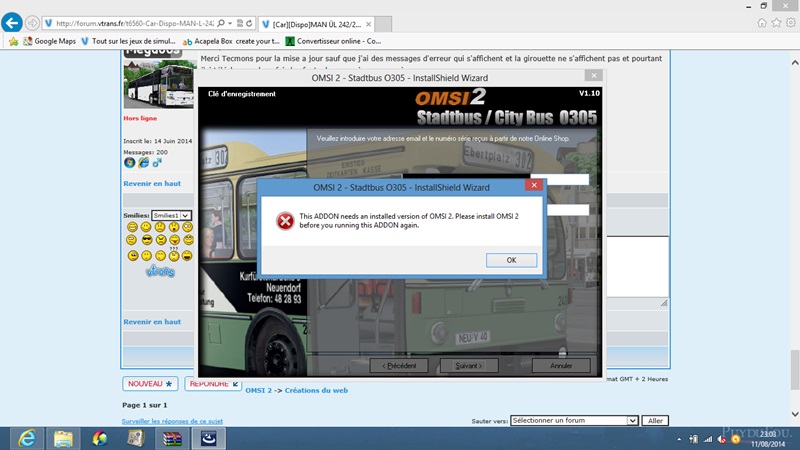Close the error dialog with red X
Viewport: 800px width, 450px height.
pos(534,185)
